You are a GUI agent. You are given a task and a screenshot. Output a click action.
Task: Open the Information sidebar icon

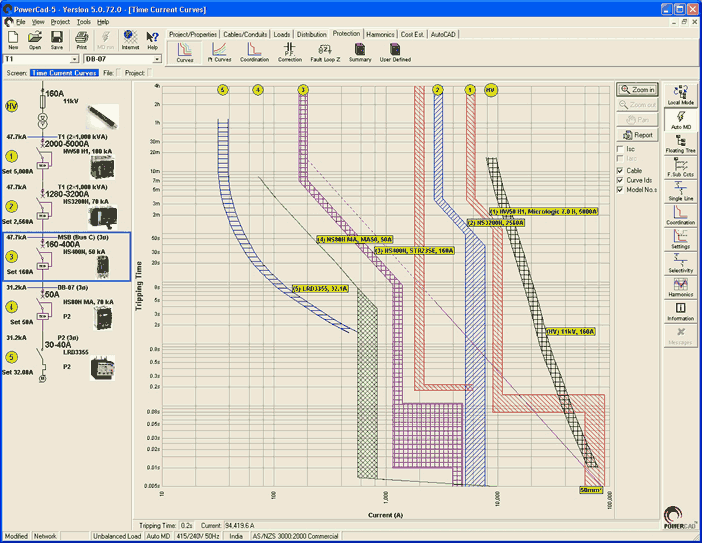(x=681, y=312)
